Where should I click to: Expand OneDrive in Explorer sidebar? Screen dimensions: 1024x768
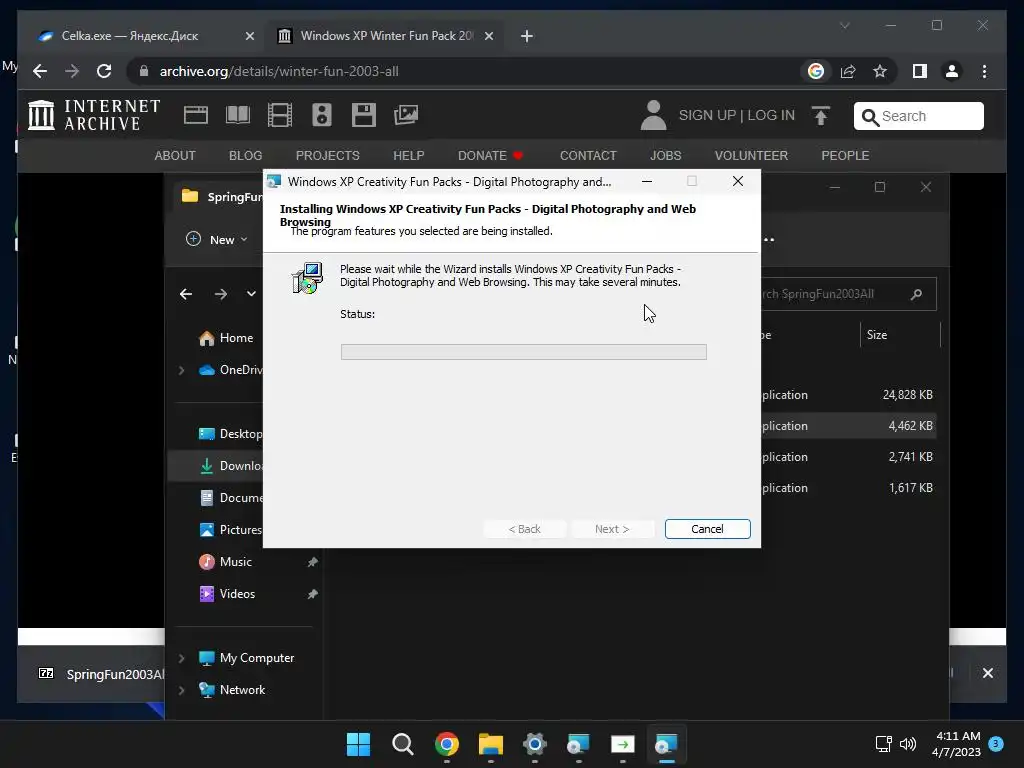(x=182, y=370)
